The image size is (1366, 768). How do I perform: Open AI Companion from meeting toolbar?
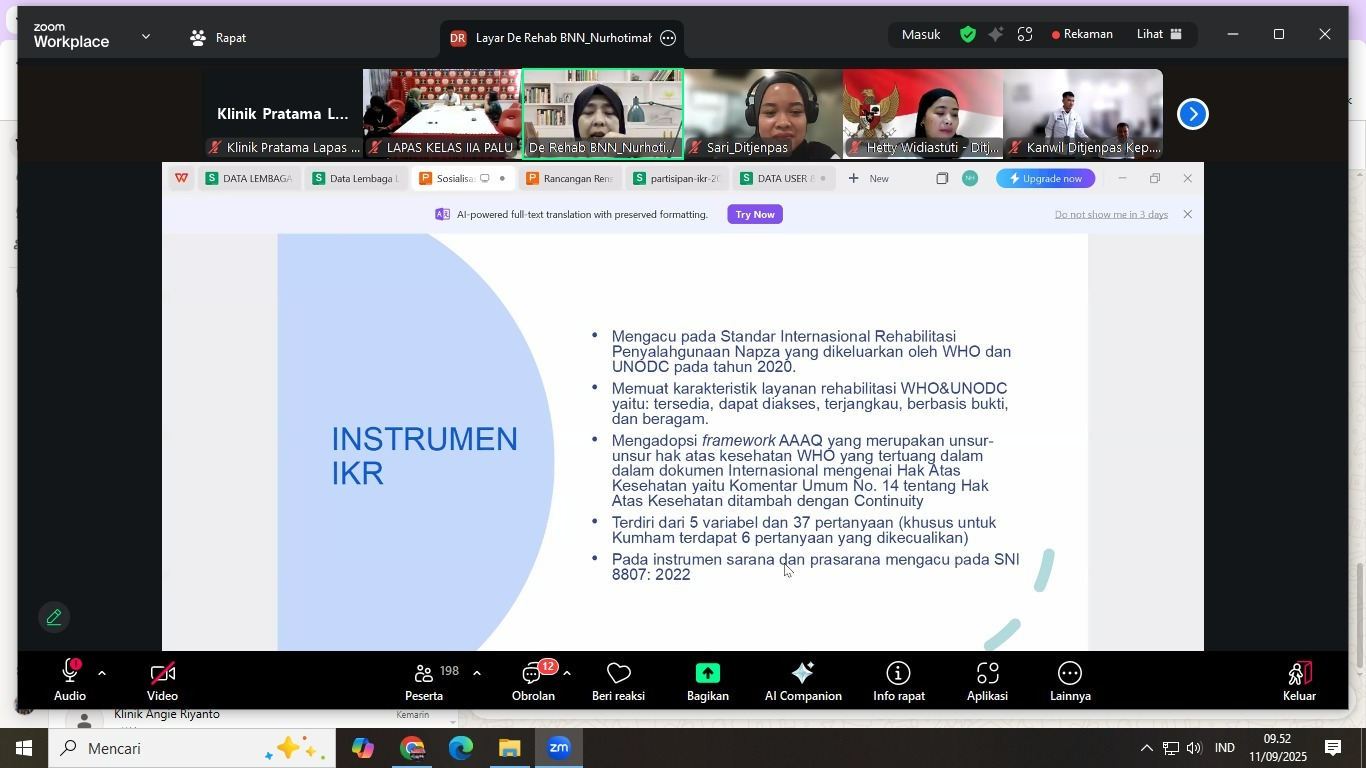point(803,681)
